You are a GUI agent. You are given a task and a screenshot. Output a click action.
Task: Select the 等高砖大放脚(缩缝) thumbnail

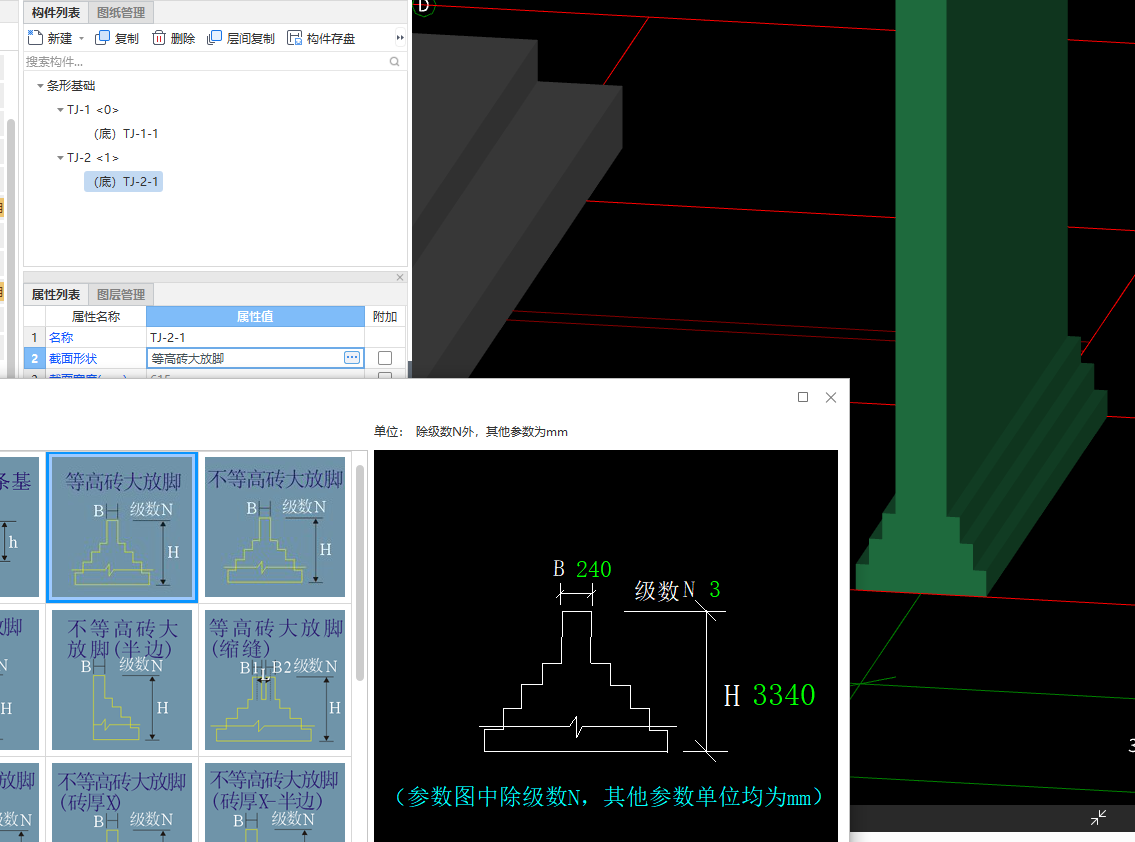275,679
